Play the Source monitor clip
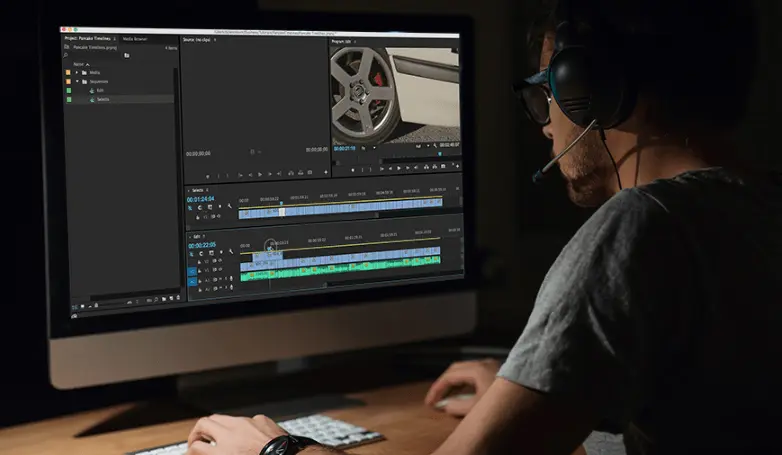Viewport: 782px width, 455px height. click(260, 175)
